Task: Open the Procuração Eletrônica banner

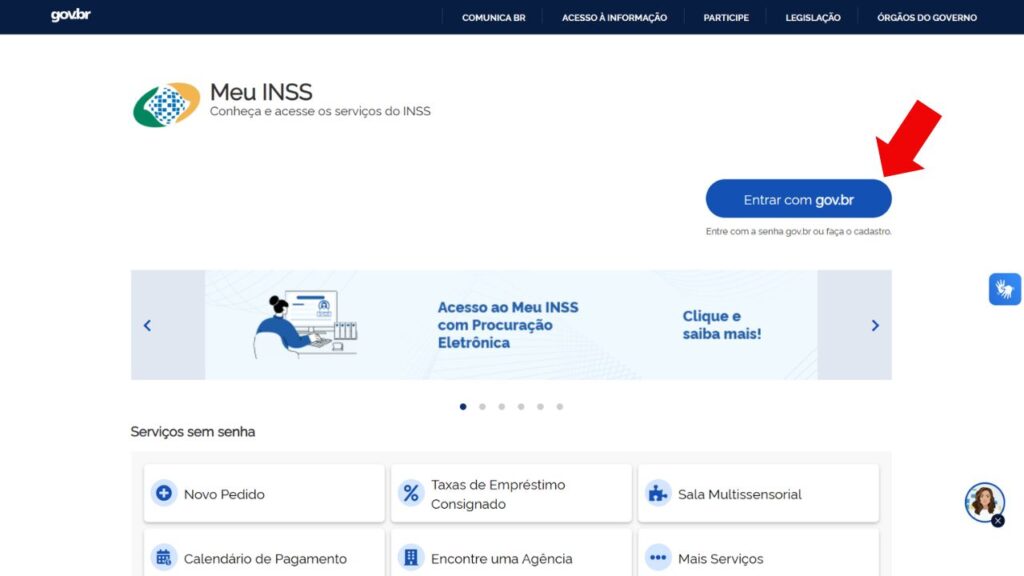Action: (510, 325)
